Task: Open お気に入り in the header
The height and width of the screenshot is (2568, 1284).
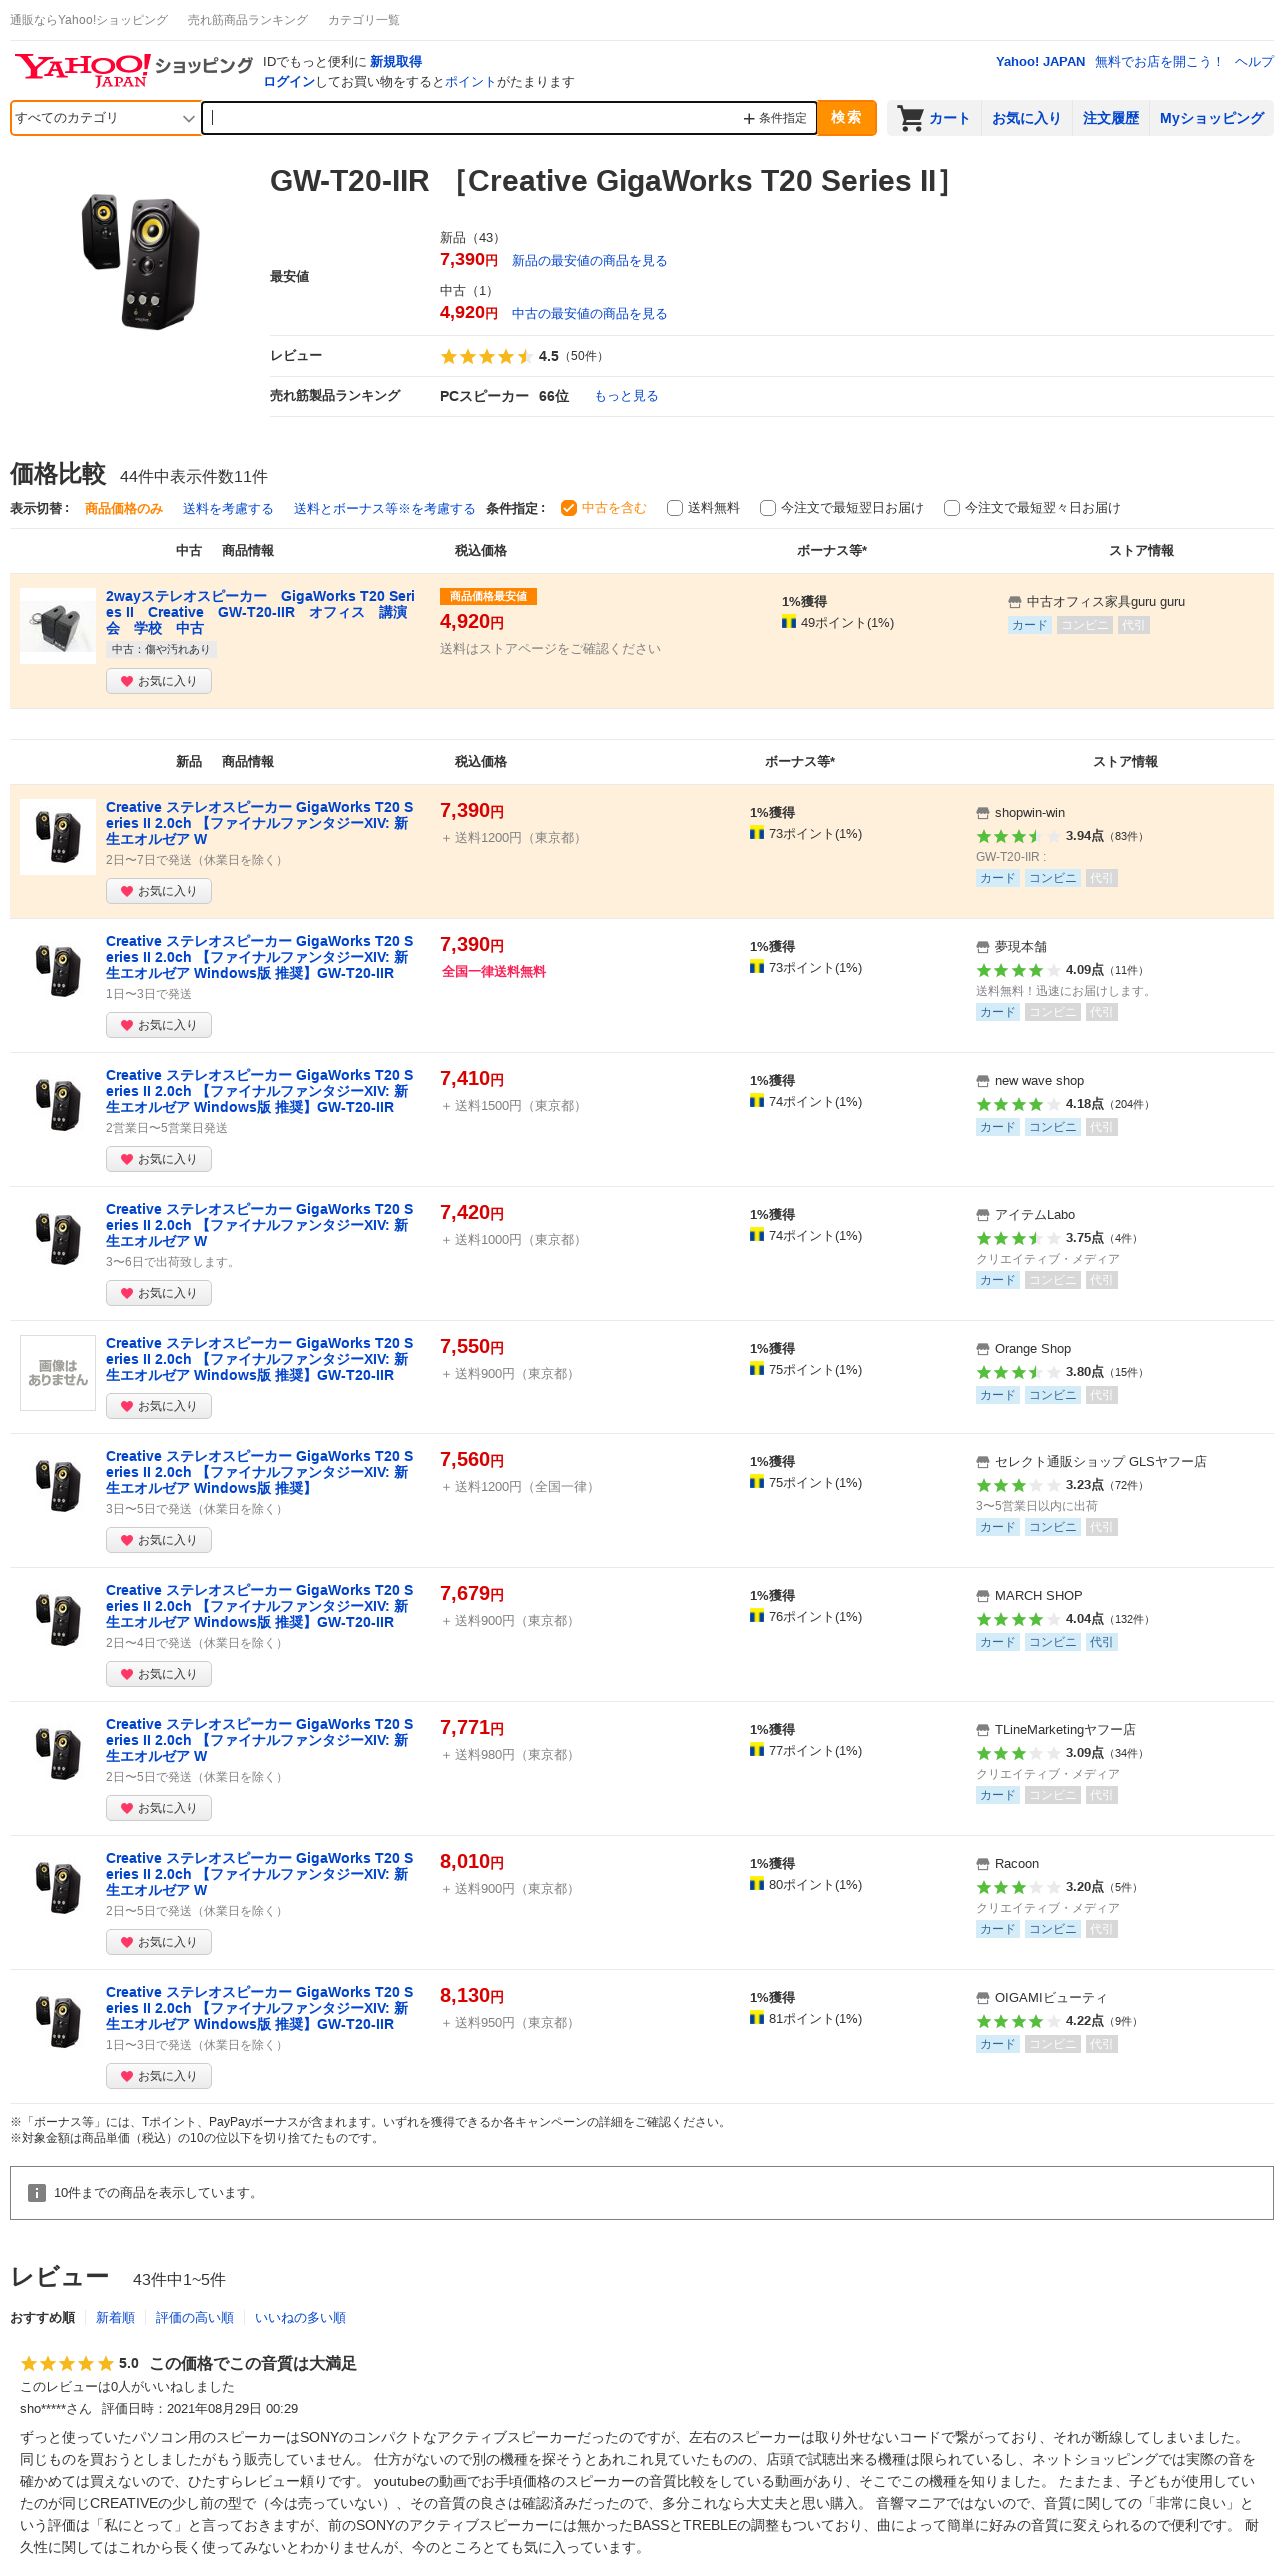Action: click(x=1026, y=118)
